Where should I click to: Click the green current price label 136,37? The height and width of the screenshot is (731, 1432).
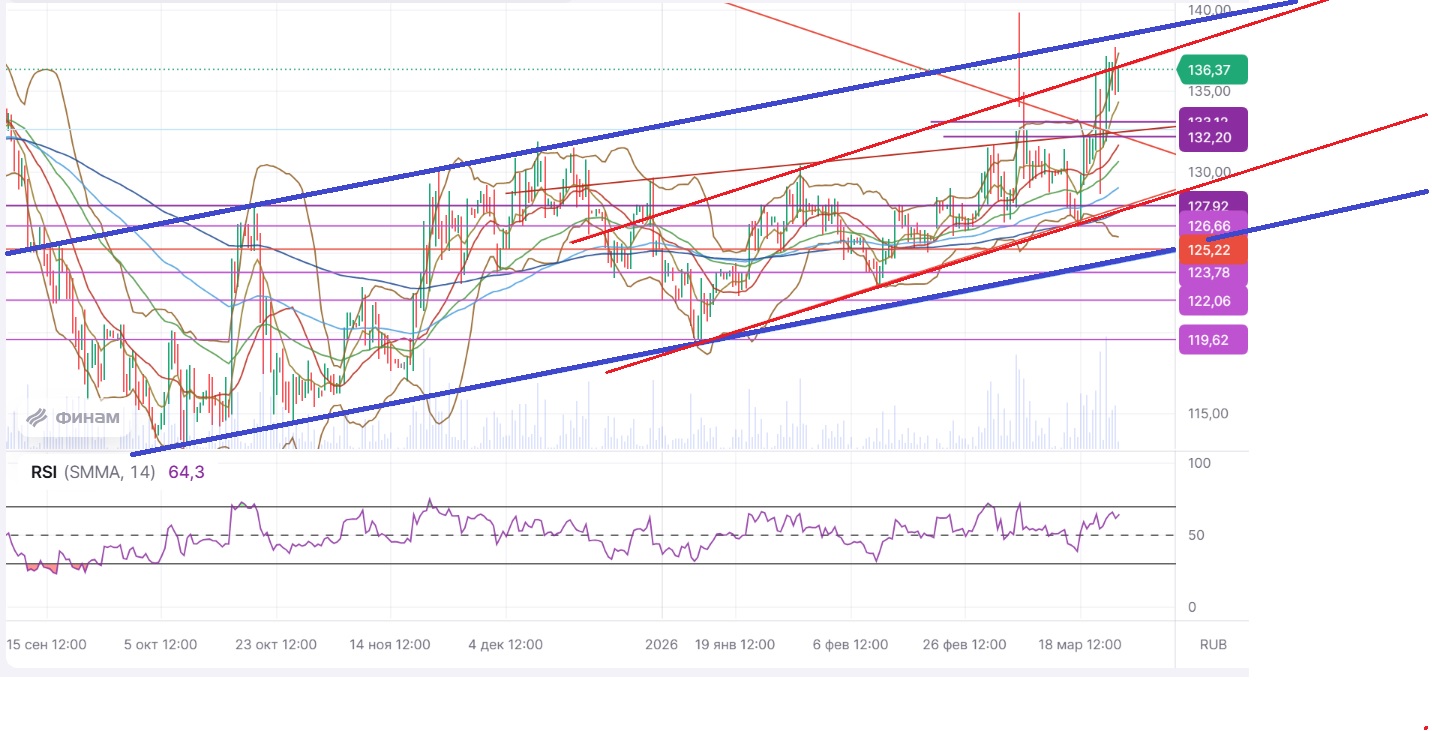[1213, 70]
